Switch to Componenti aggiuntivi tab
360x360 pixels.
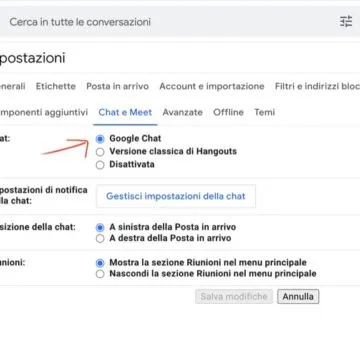coord(44,112)
